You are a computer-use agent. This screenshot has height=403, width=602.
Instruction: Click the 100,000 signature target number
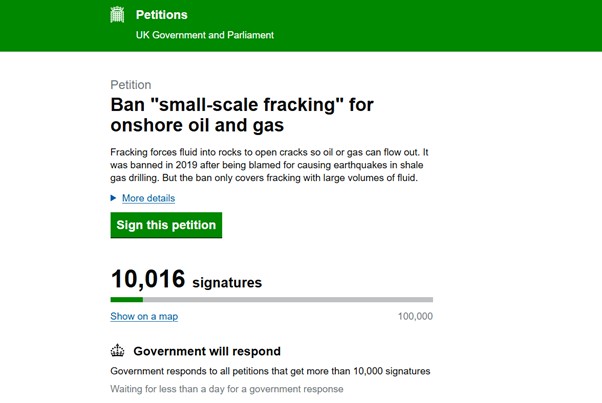pos(415,317)
